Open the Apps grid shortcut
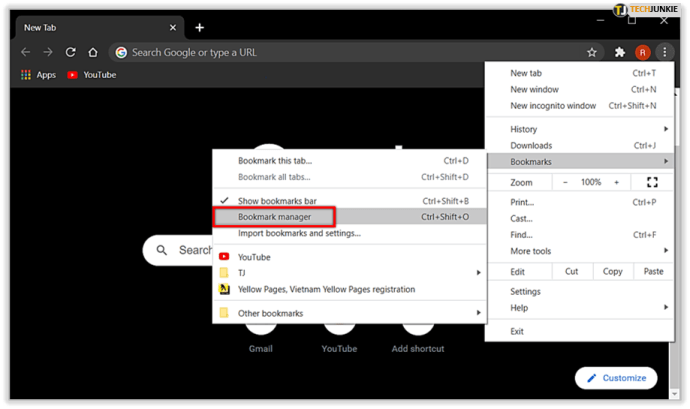The height and width of the screenshot is (409, 690). [38, 75]
